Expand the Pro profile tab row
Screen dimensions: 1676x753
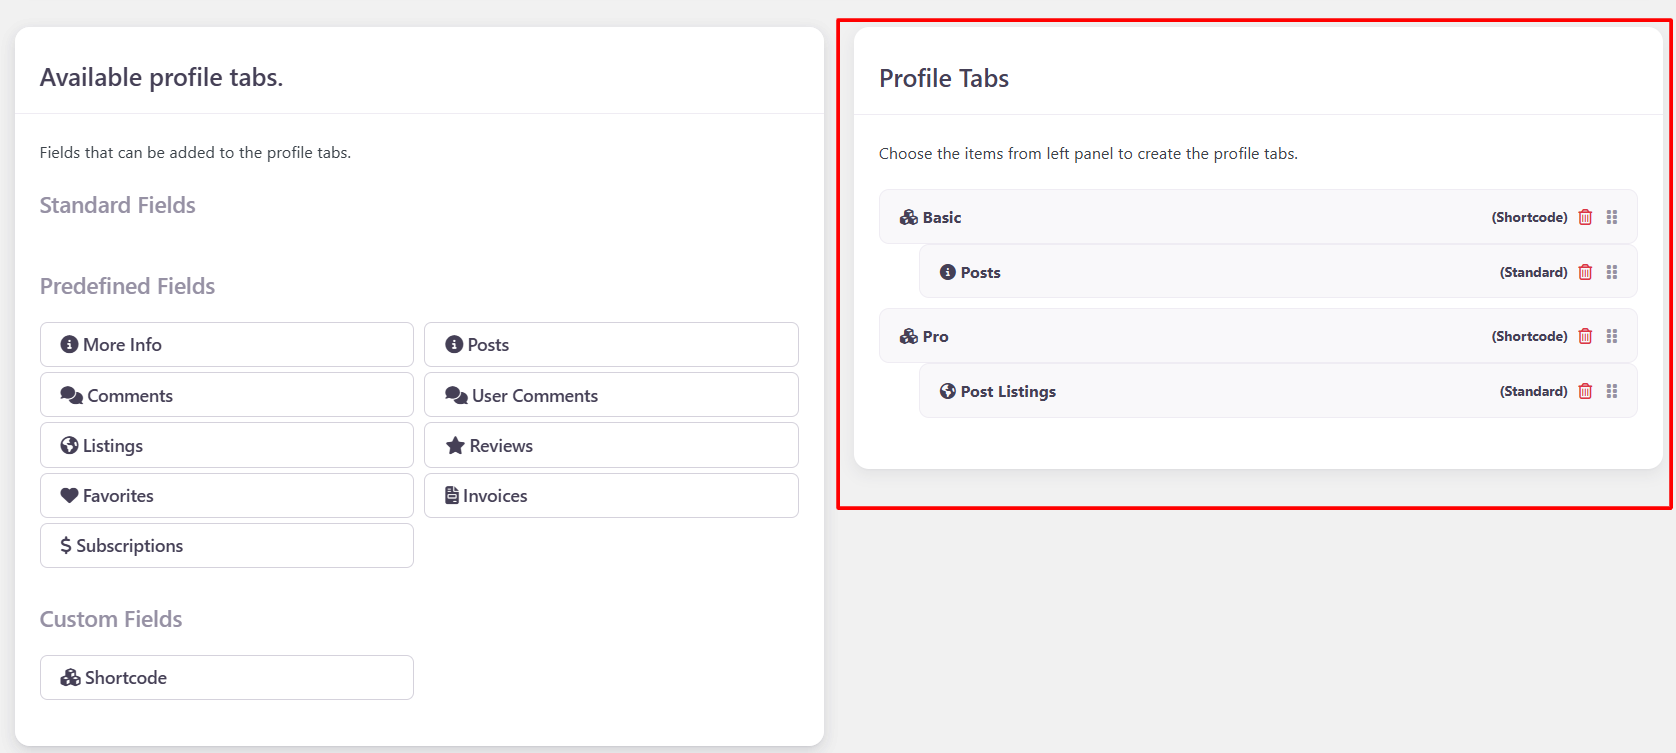pos(1150,336)
